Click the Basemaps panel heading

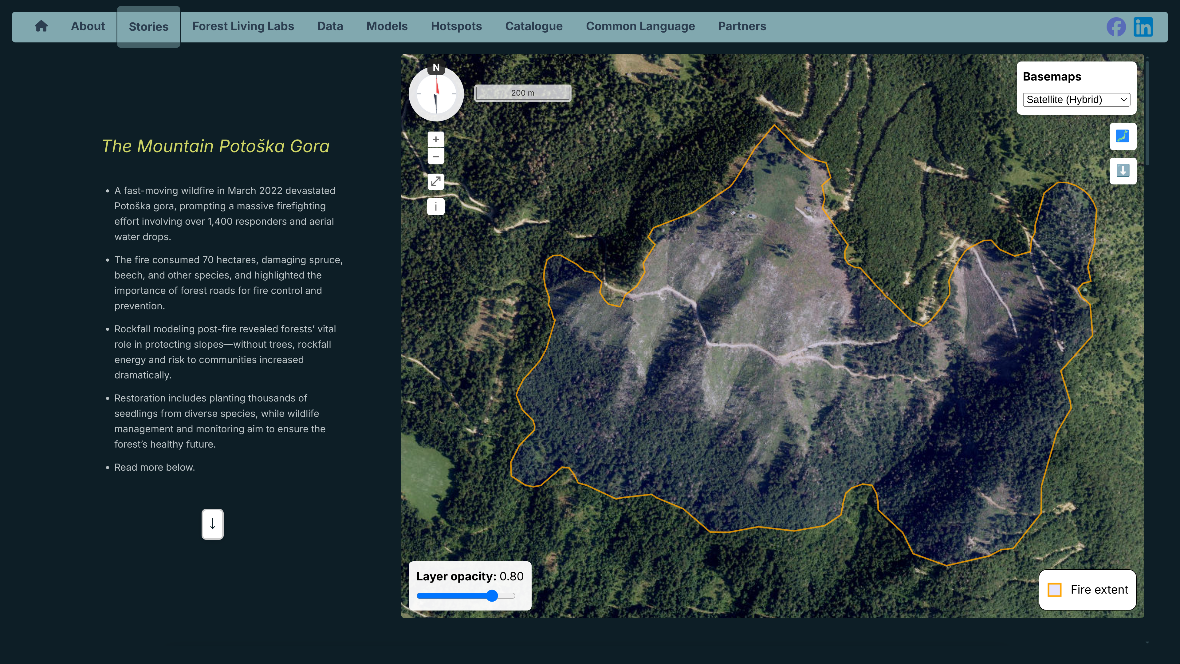click(x=1052, y=77)
